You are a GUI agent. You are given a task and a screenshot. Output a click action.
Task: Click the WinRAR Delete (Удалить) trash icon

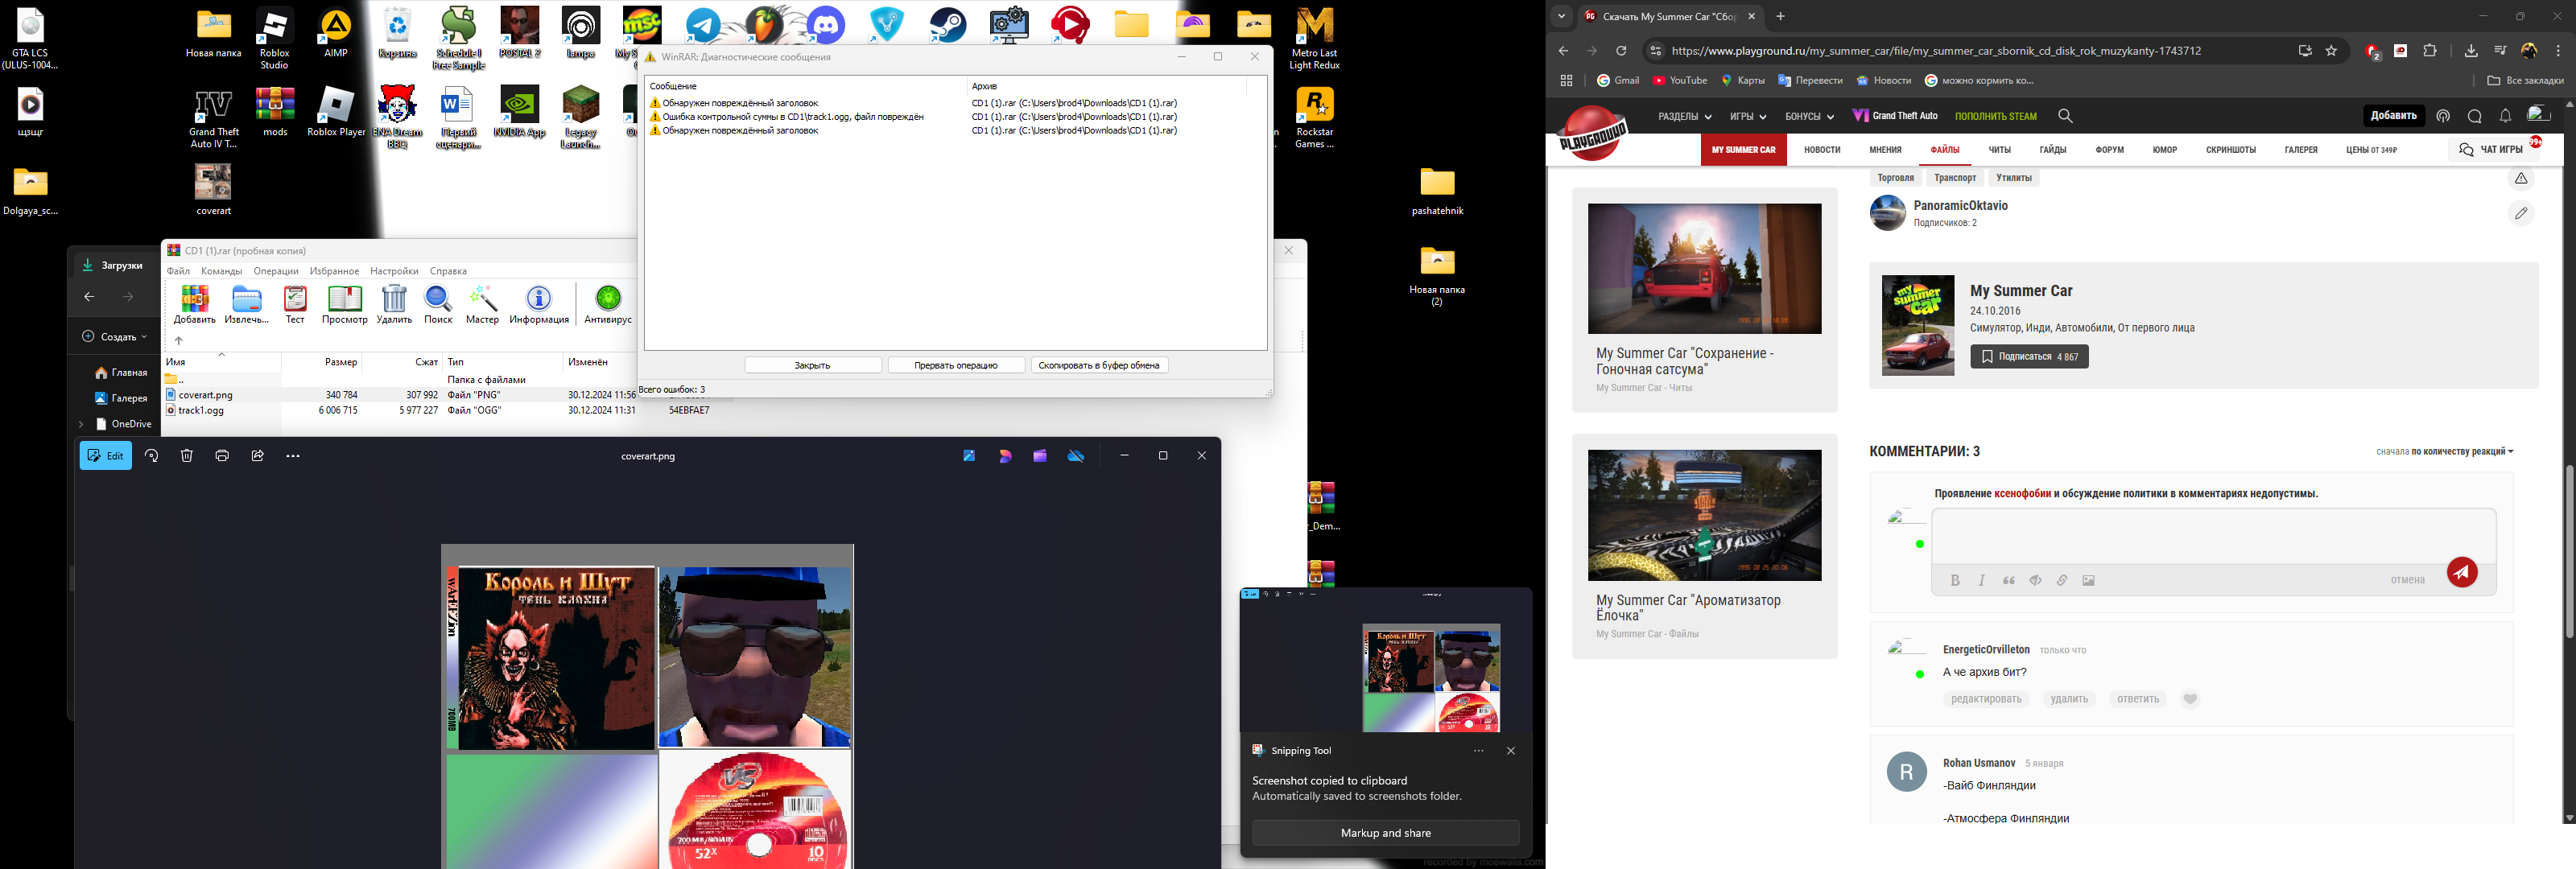[x=395, y=304]
